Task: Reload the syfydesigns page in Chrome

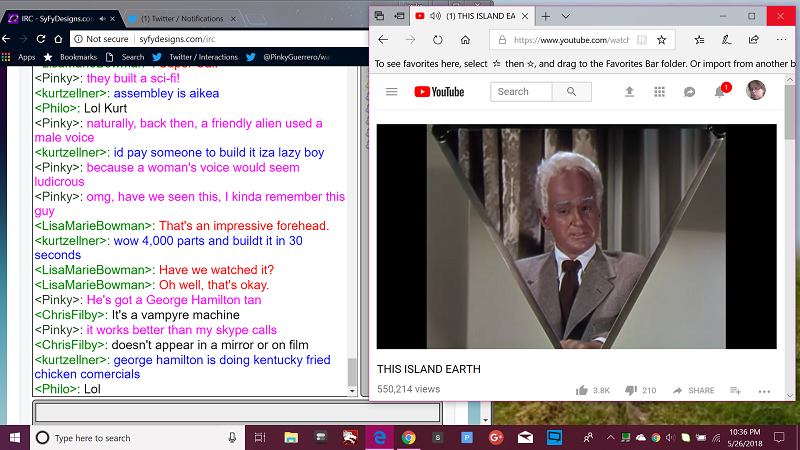Action: pos(41,39)
